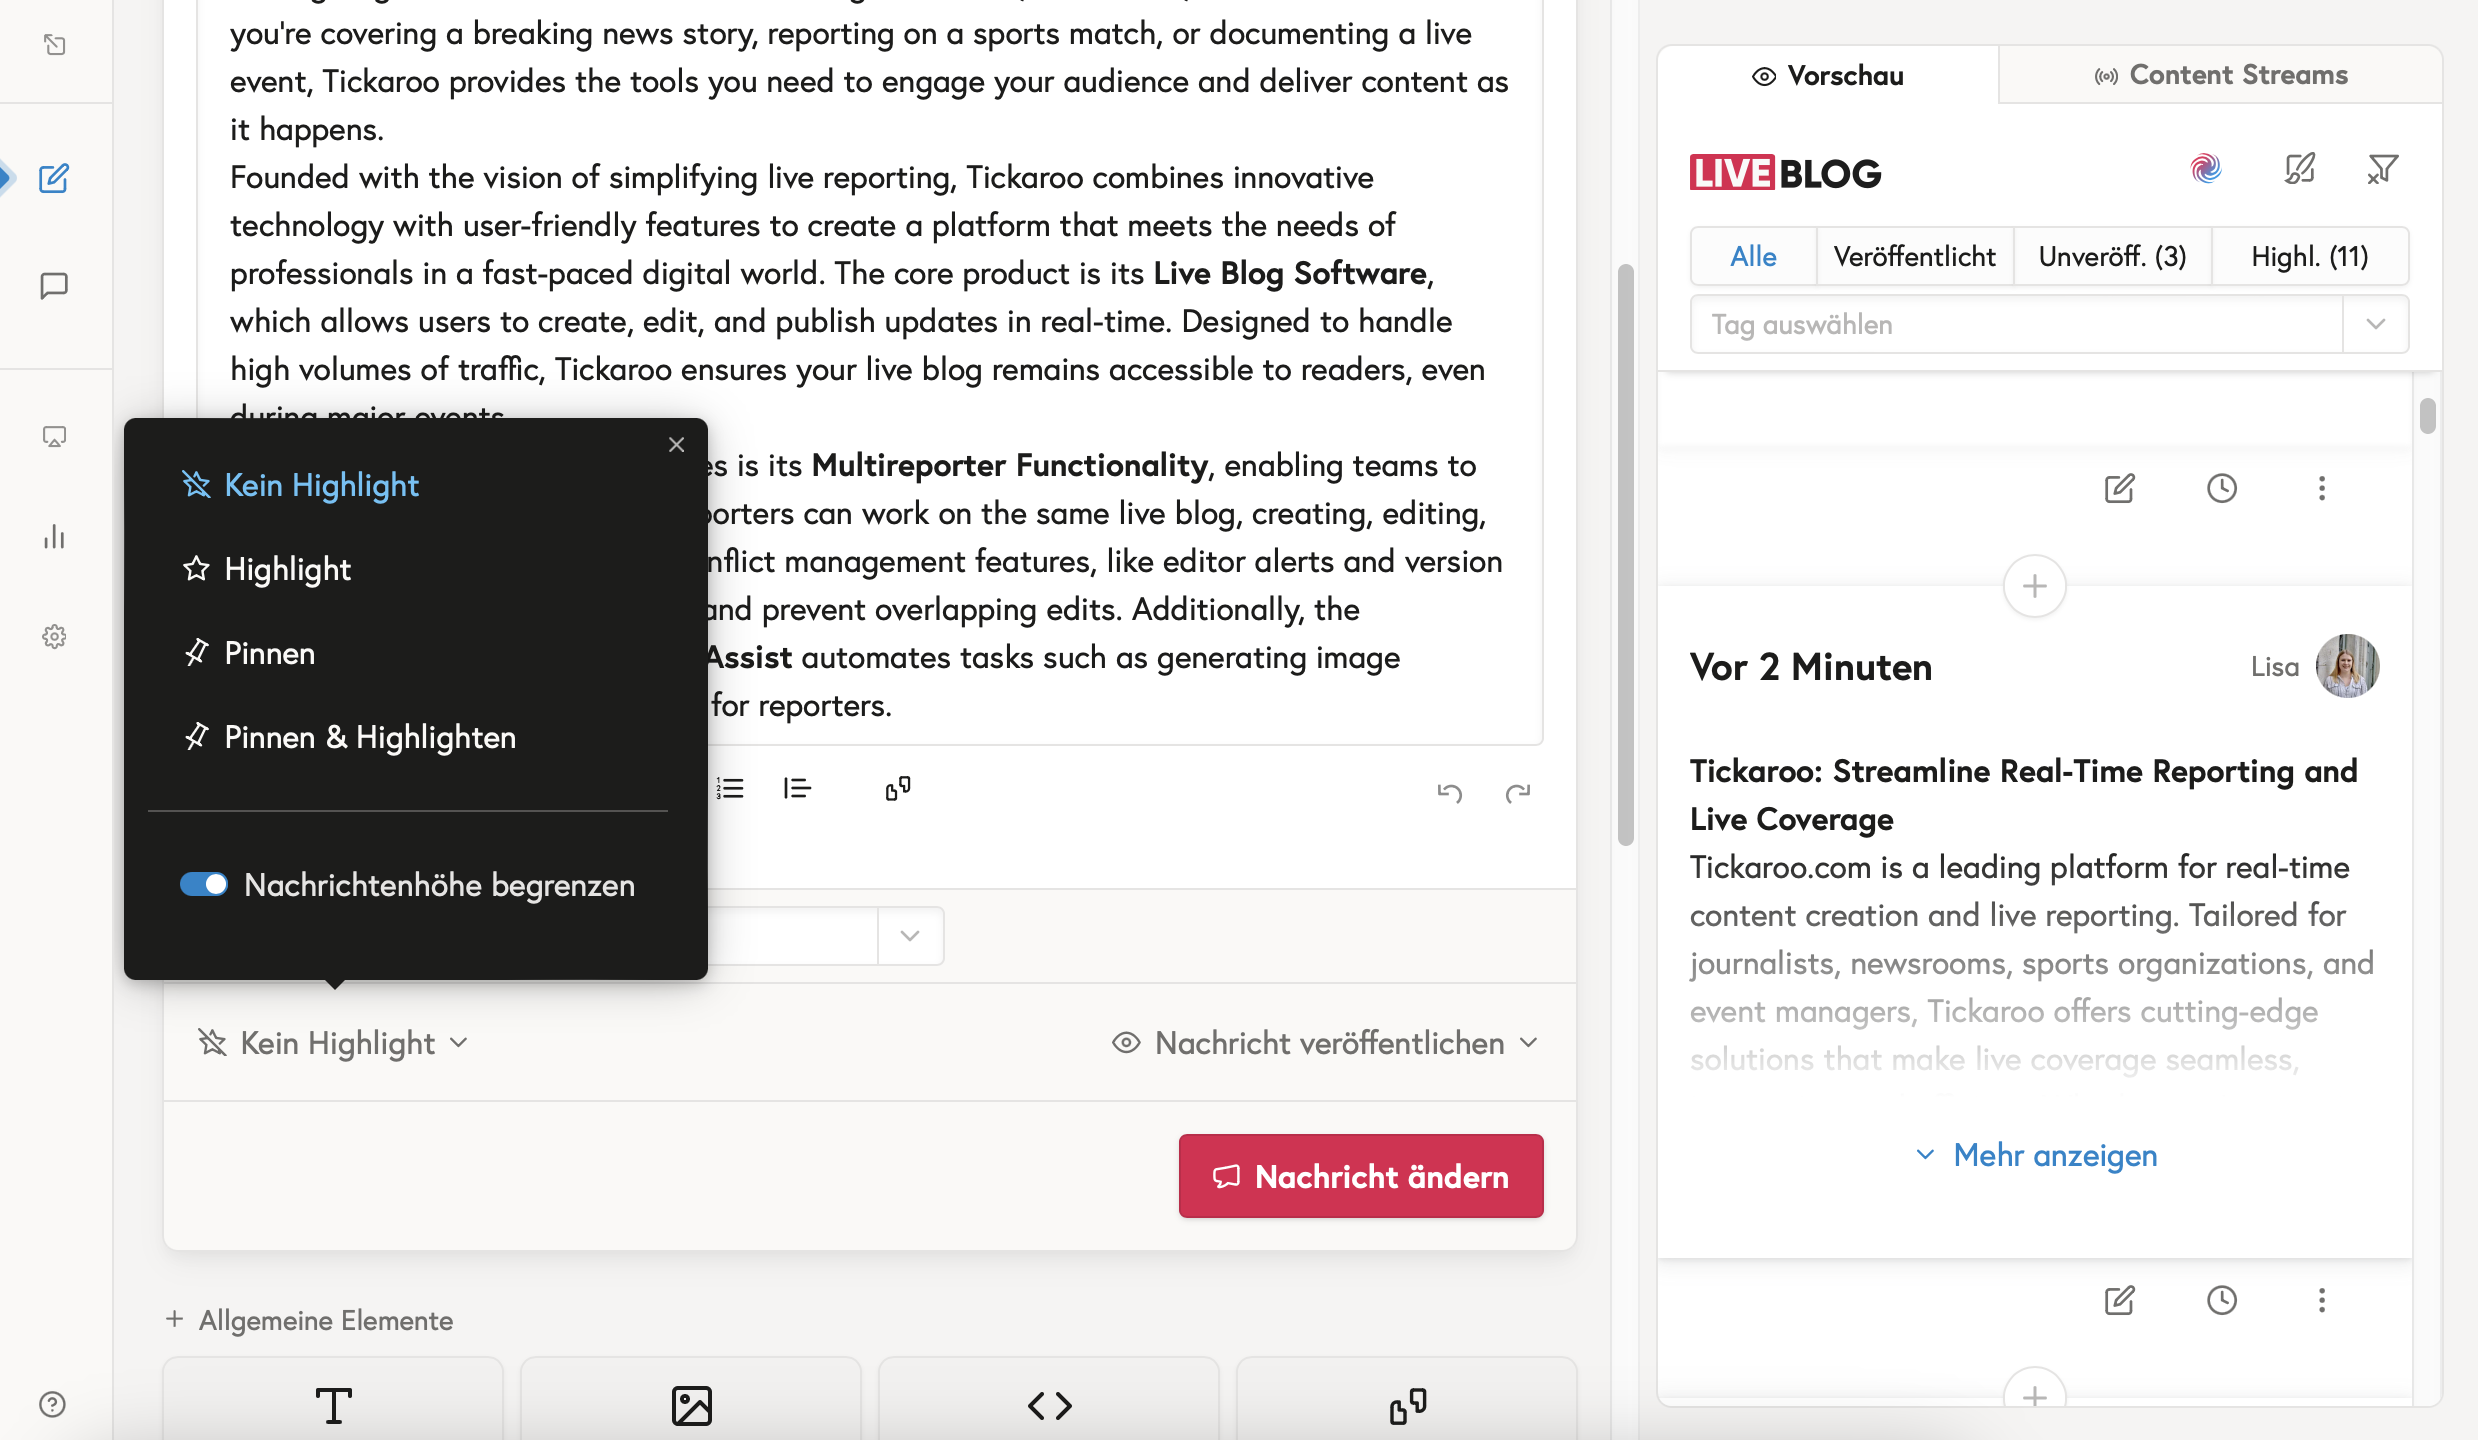
Task: Expand Nachricht veröffentlichen dropdown
Action: (1326, 1043)
